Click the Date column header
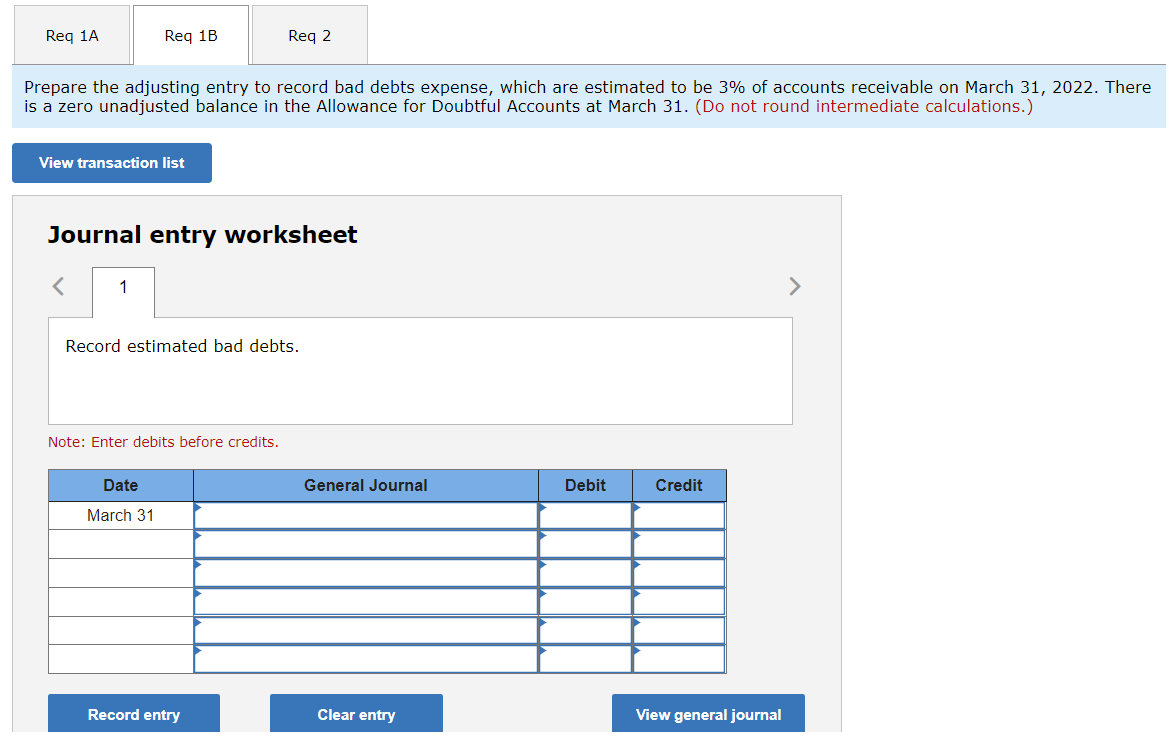 [x=120, y=485]
